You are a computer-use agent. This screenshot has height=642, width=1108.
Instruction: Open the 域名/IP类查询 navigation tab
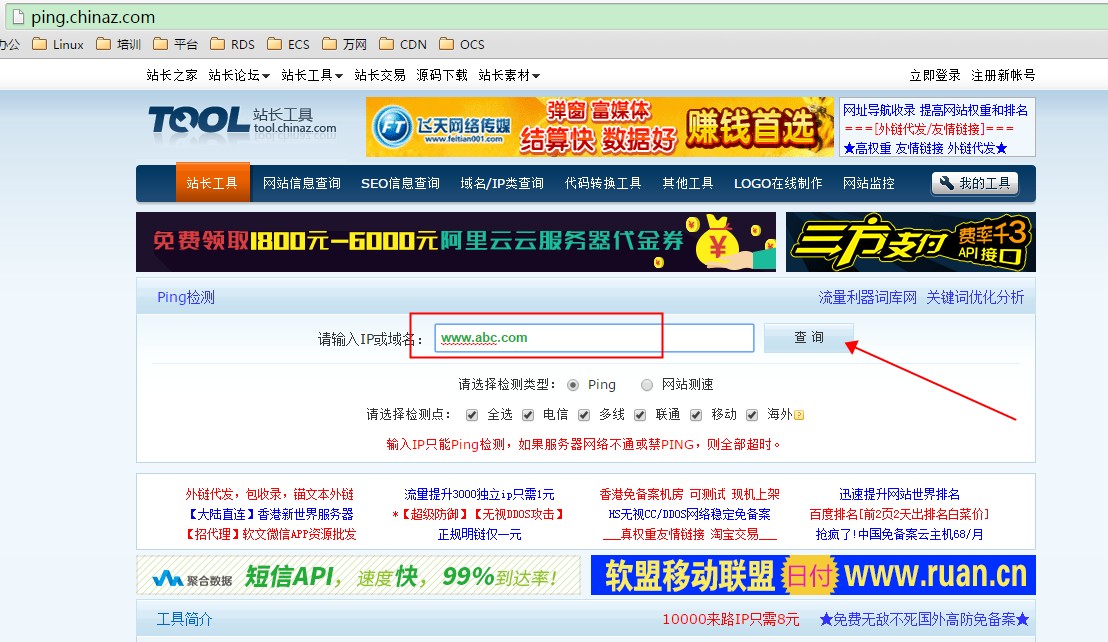click(502, 183)
